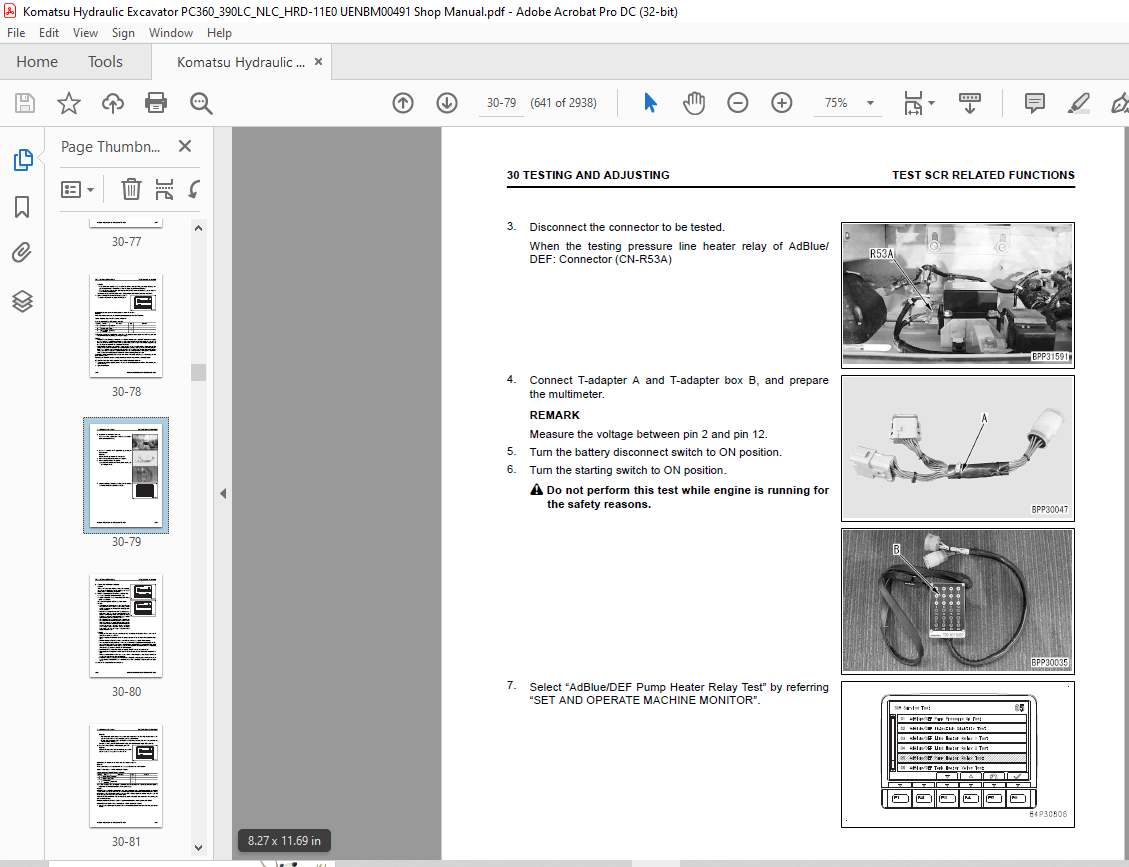Go to previous page with the up arrow
The image size is (1129, 867).
403,103
